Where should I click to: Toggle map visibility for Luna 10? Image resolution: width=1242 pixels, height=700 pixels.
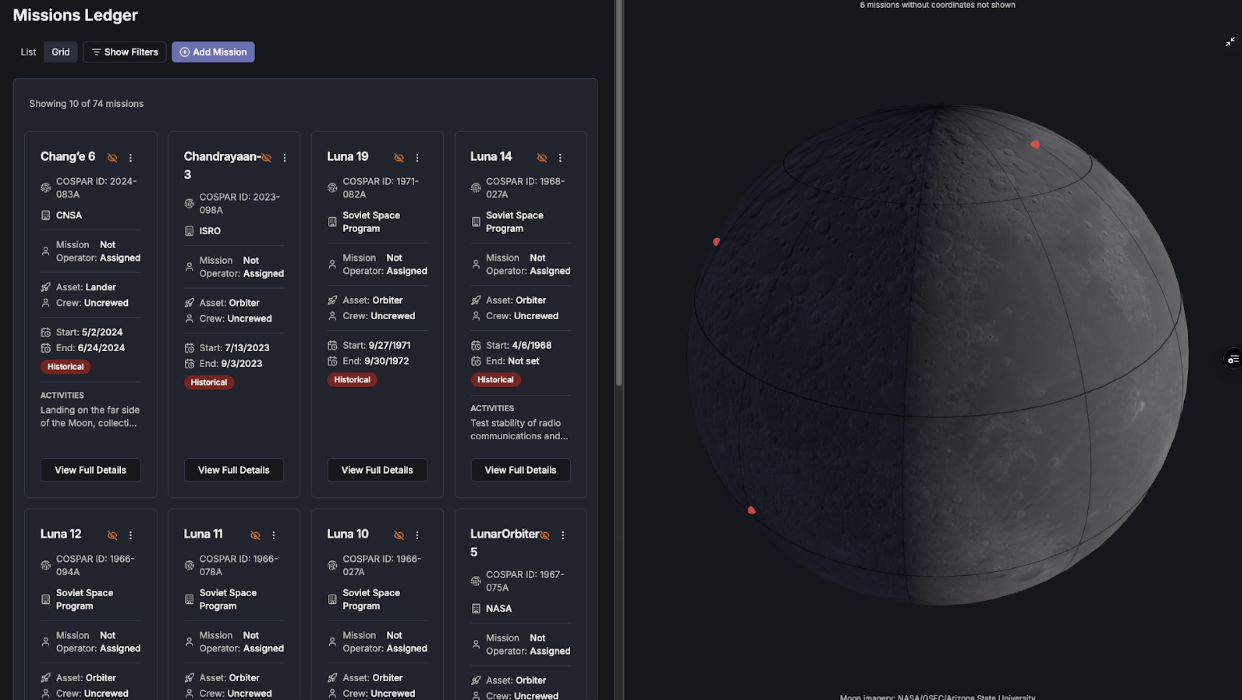click(x=399, y=535)
